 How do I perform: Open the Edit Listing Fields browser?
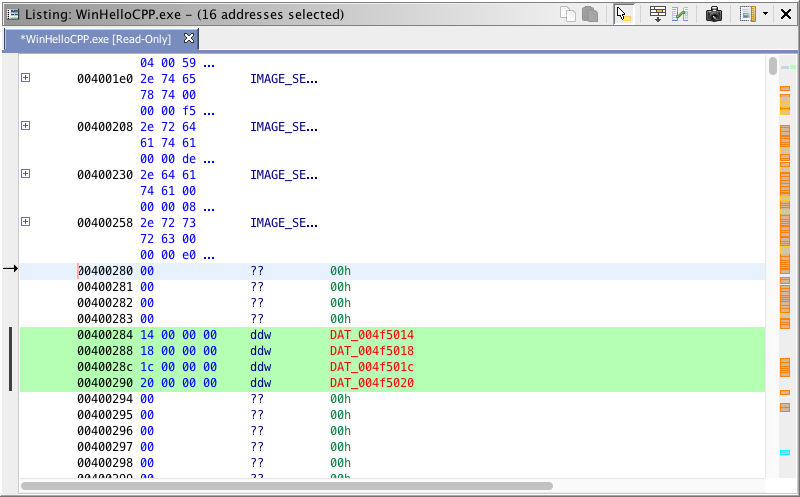(x=657, y=14)
